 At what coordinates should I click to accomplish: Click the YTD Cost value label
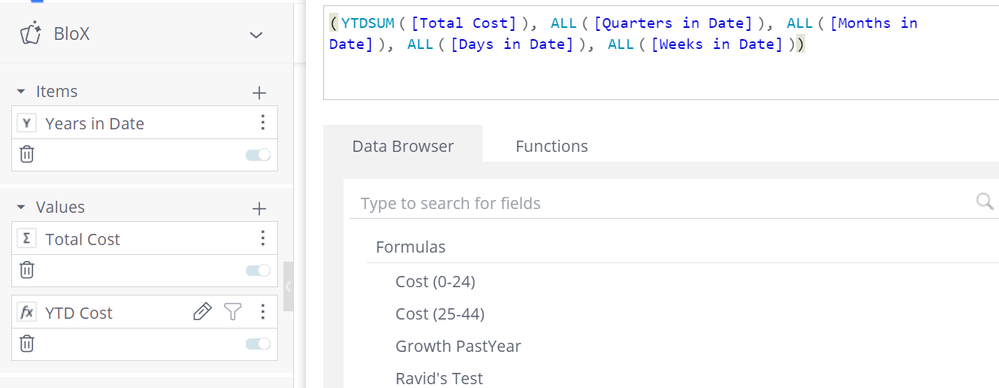point(78,313)
